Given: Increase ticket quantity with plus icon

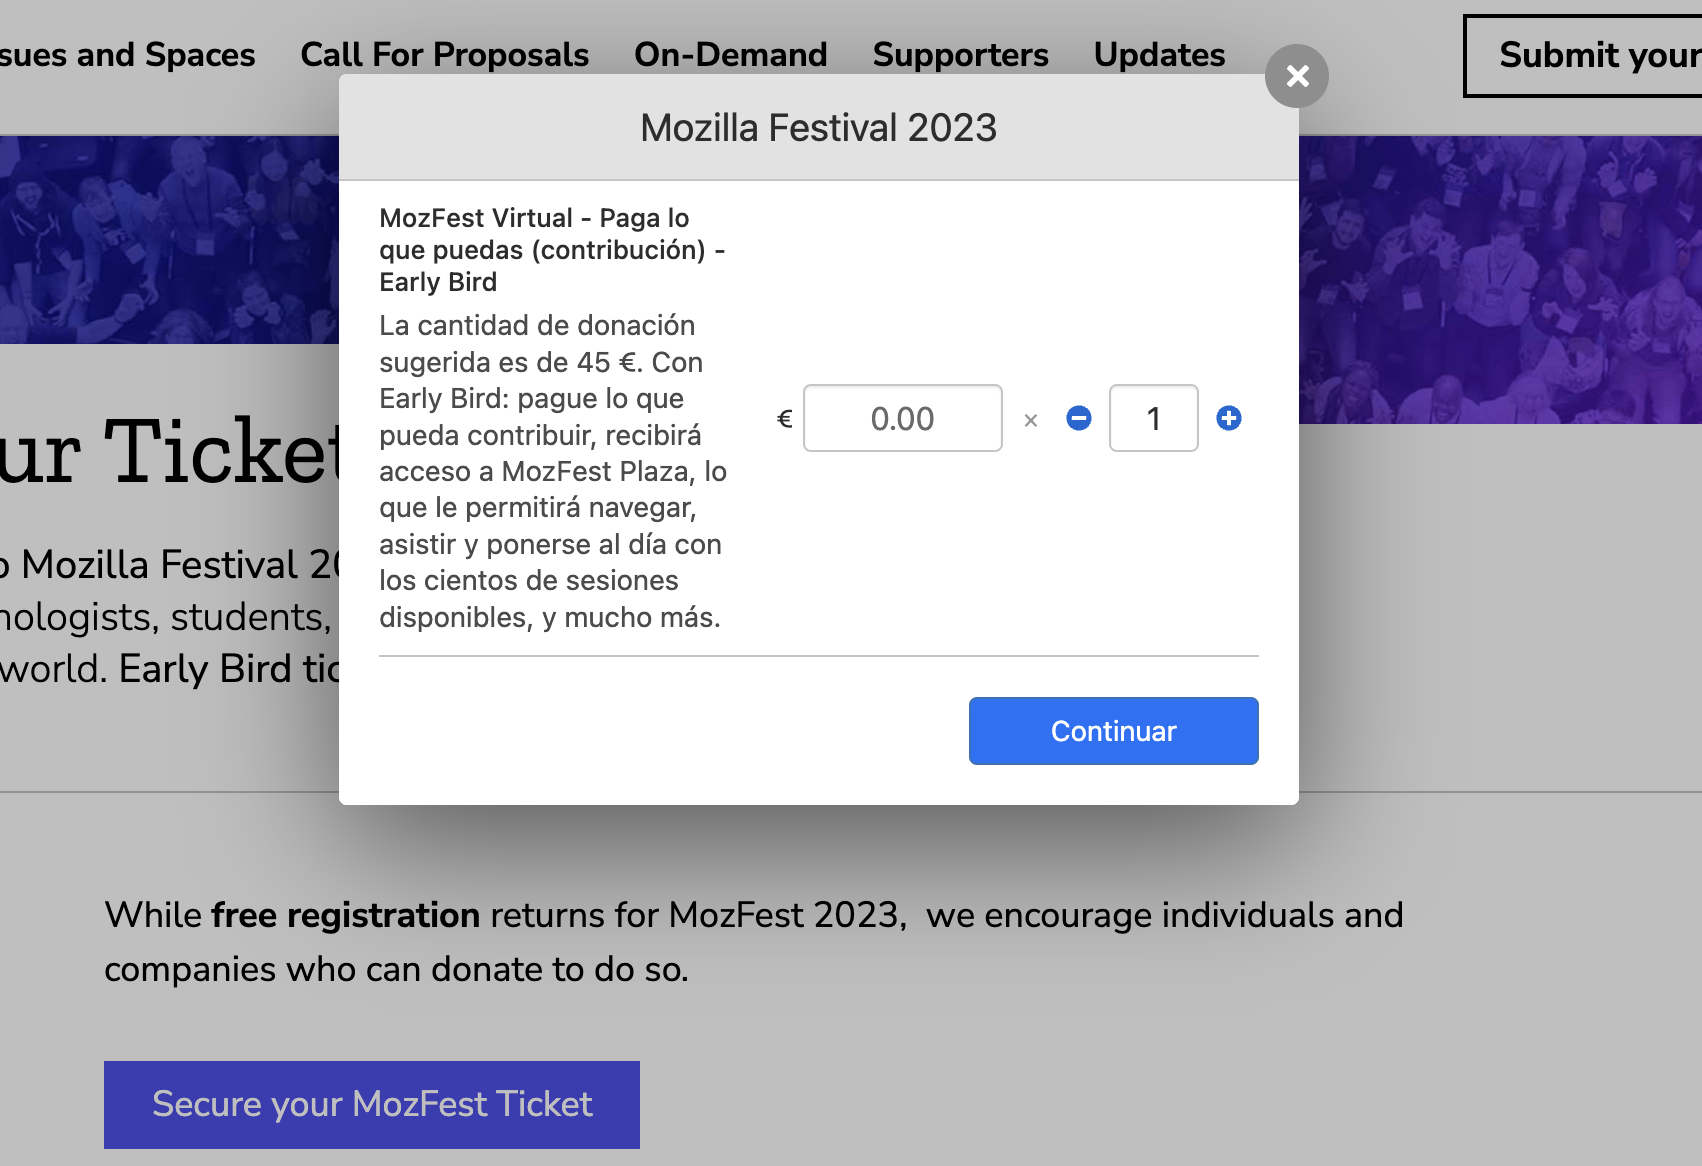Looking at the screenshot, I should coord(1229,418).
